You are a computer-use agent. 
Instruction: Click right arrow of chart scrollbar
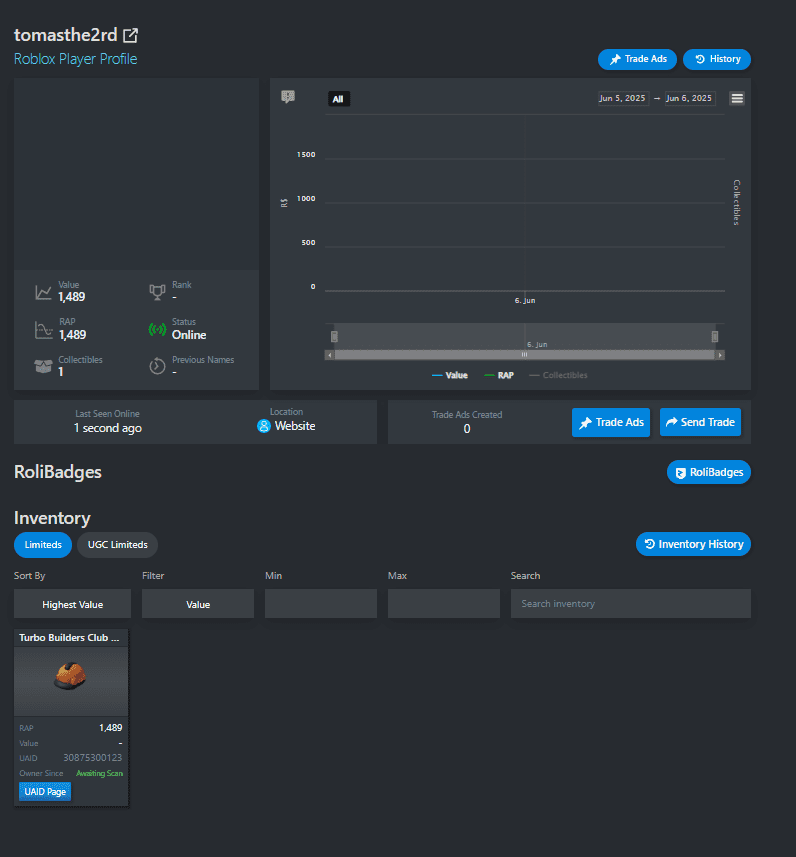click(720, 355)
